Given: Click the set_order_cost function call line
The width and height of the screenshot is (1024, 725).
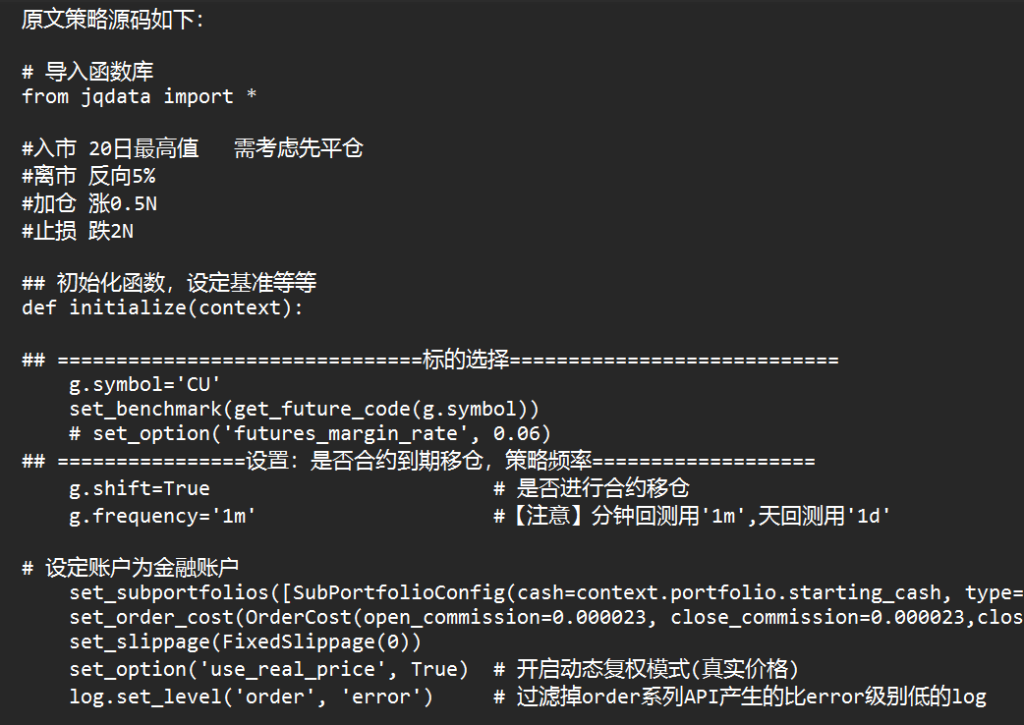Looking at the screenshot, I should click(545, 617).
